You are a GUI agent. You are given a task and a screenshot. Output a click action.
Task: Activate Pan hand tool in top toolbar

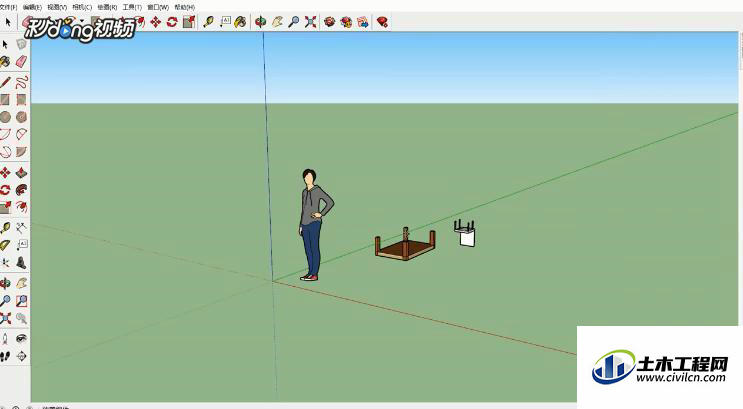click(x=277, y=22)
